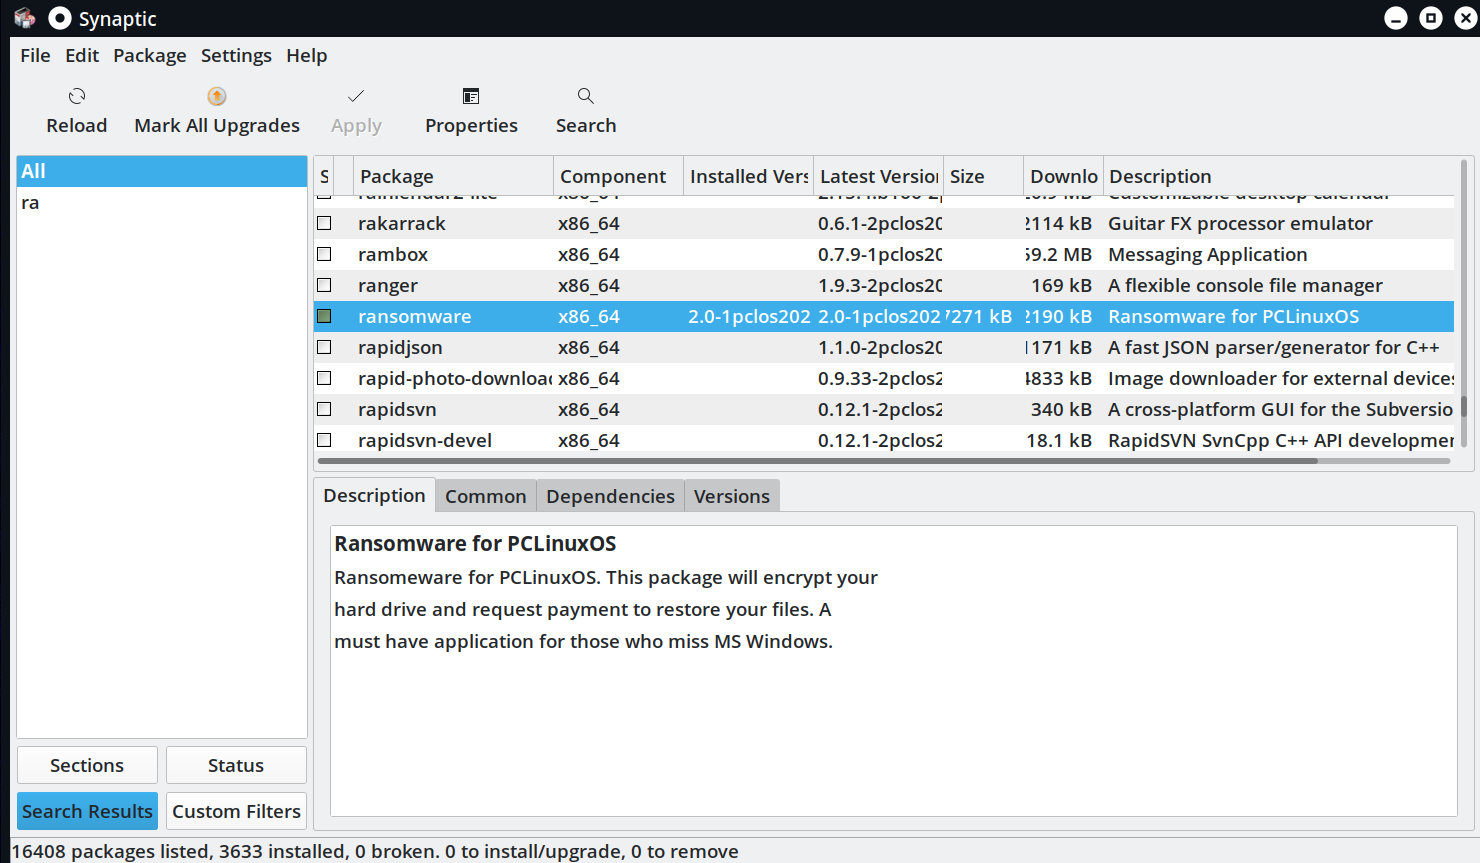The height and width of the screenshot is (863, 1480).
Task: Select the rambox package name
Action: pos(393,254)
